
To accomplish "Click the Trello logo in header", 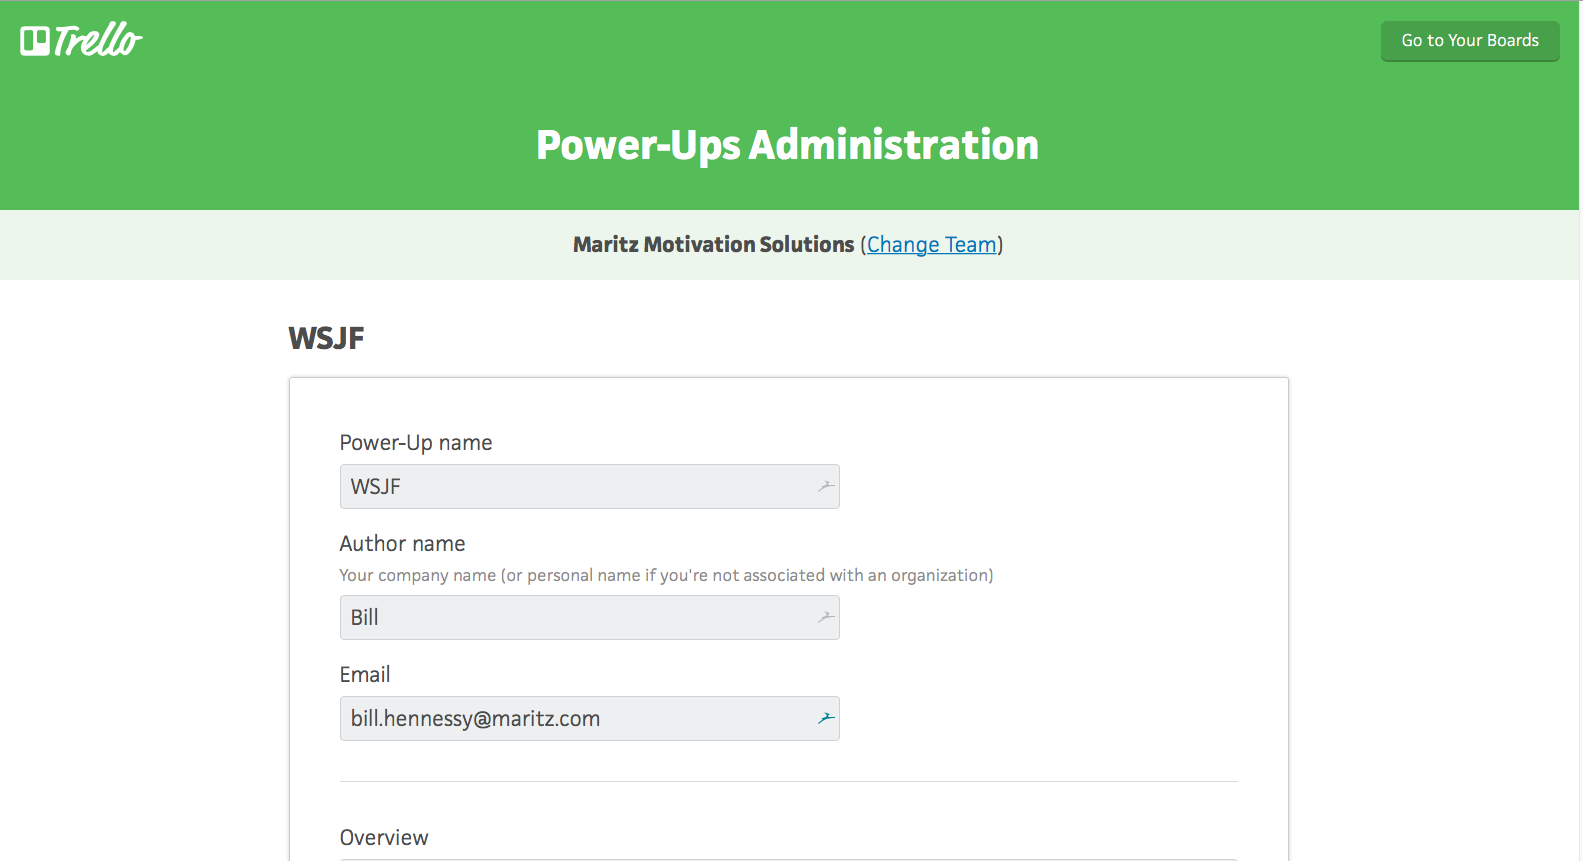I will 81,40.
